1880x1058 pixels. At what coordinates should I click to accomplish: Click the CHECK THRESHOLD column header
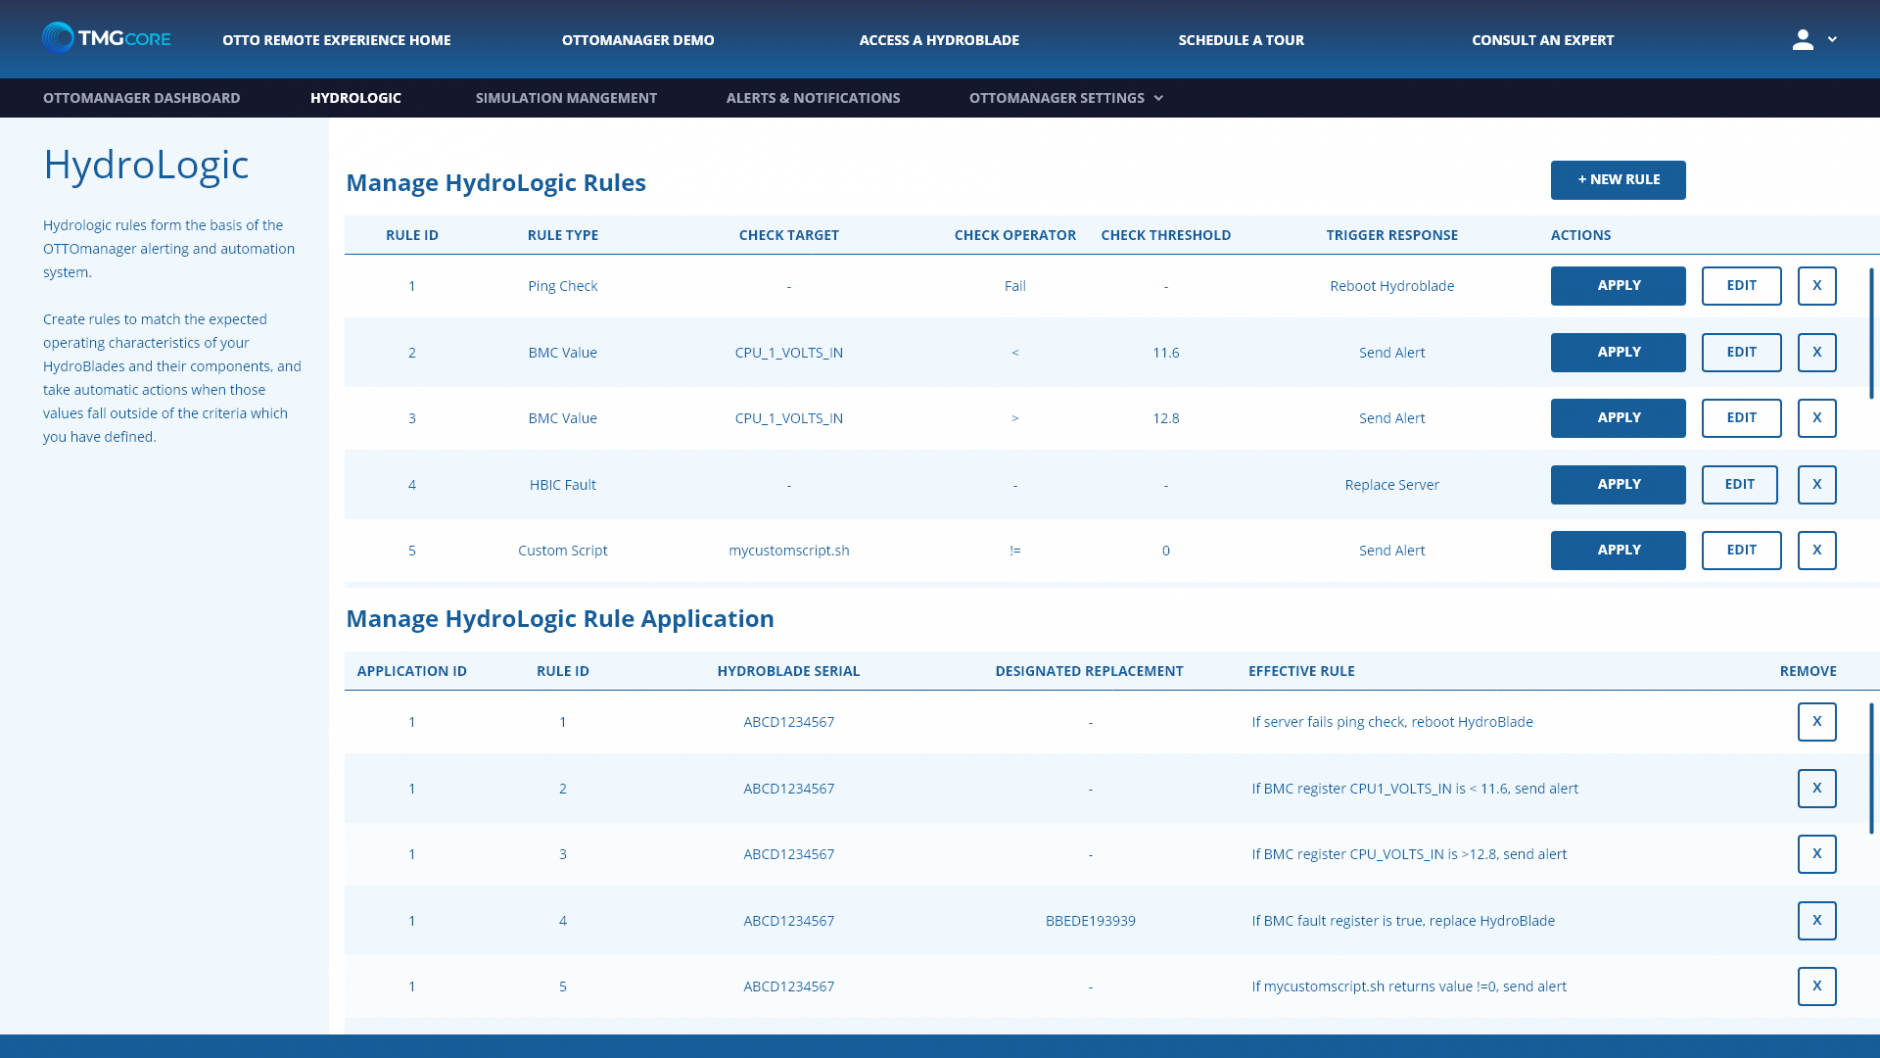click(x=1165, y=235)
